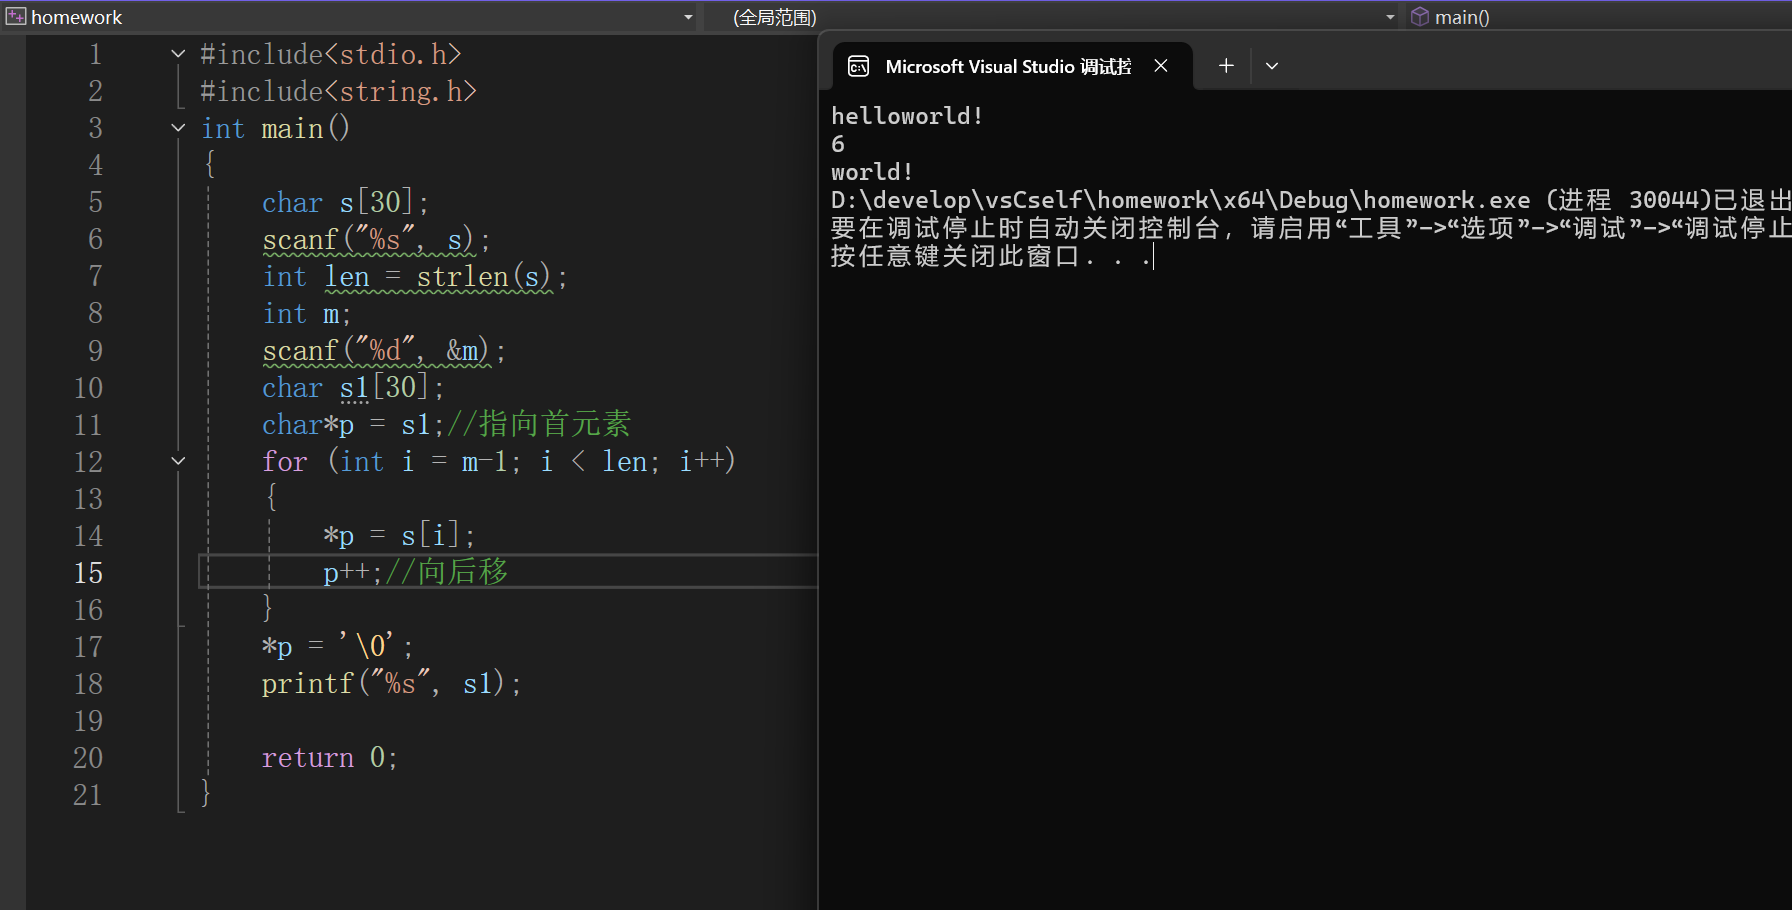
Task: Click the homework.exe path line in console
Action: tap(1311, 200)
